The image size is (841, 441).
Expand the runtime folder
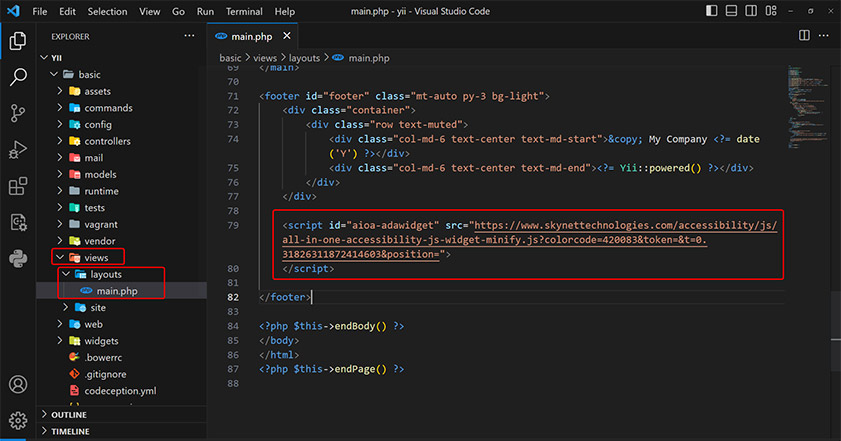click(121, 190)
